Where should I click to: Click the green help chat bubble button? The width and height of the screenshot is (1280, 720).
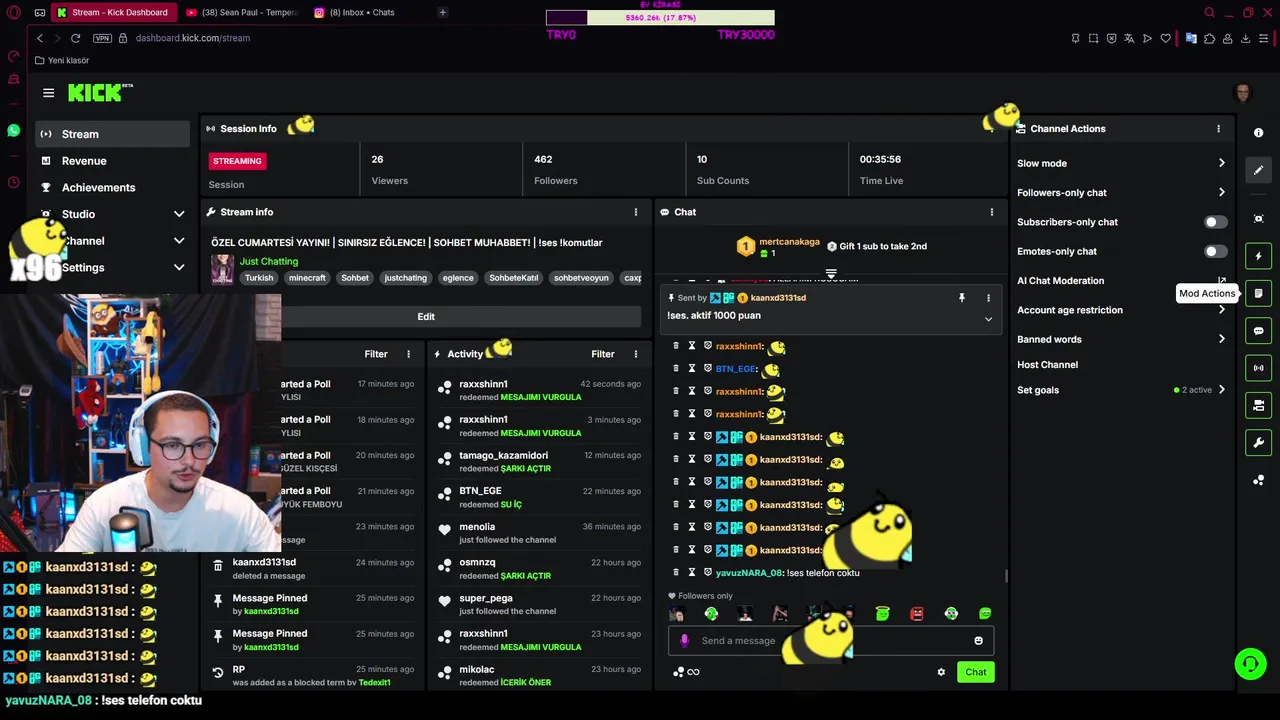click(x=1250, y=664)
